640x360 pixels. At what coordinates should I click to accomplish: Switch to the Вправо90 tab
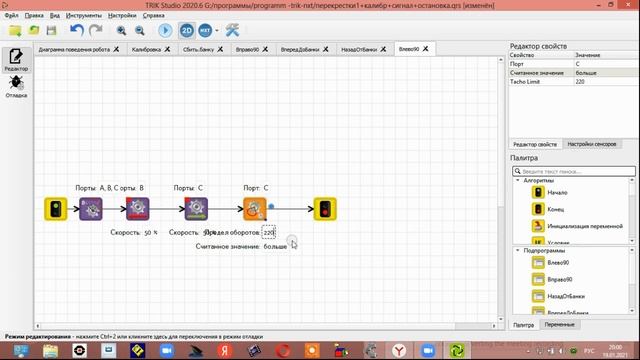pyautogui.click(x=247, y=49)
